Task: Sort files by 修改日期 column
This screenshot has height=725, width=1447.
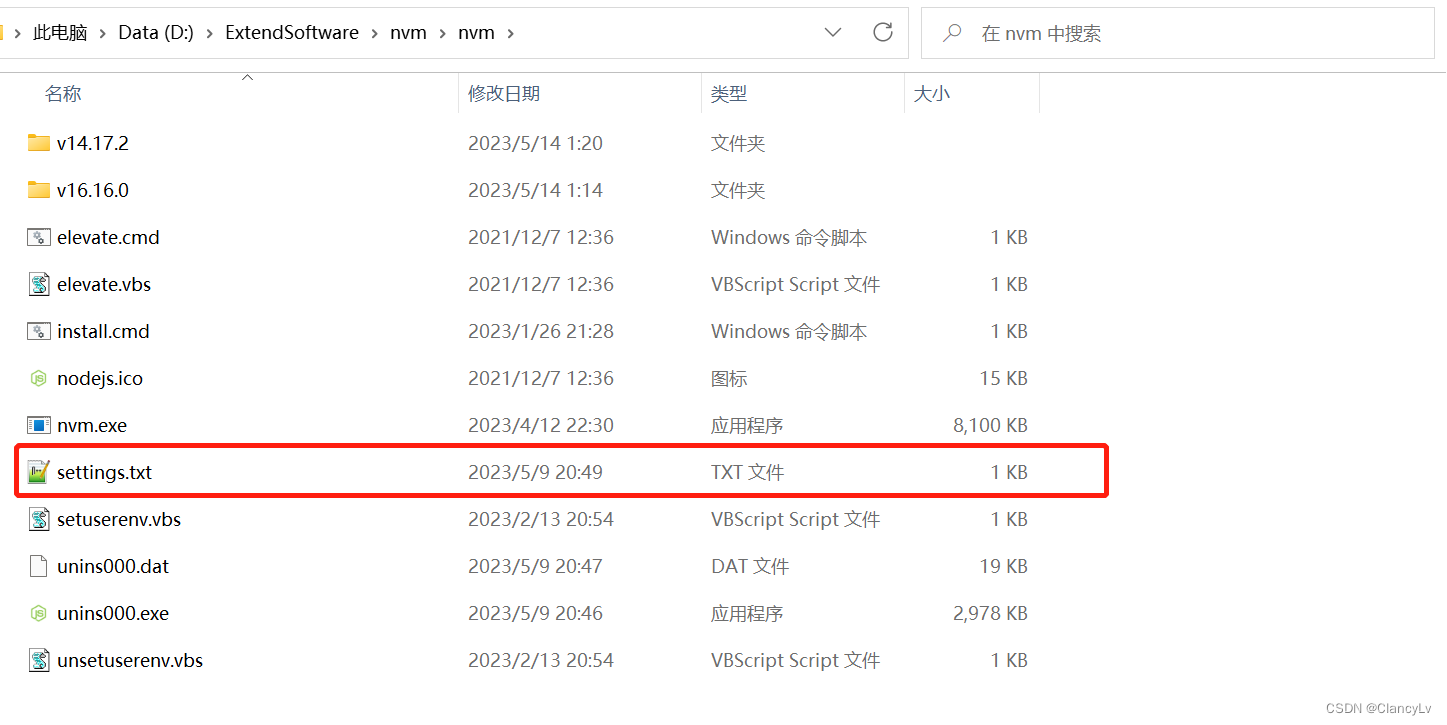Action: click(x=504, y=93)
